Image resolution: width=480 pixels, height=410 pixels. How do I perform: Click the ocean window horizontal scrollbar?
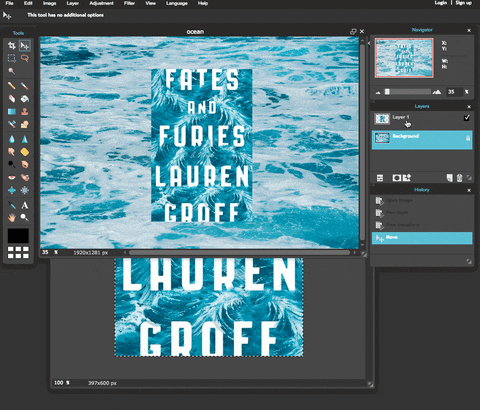(239, 253)
